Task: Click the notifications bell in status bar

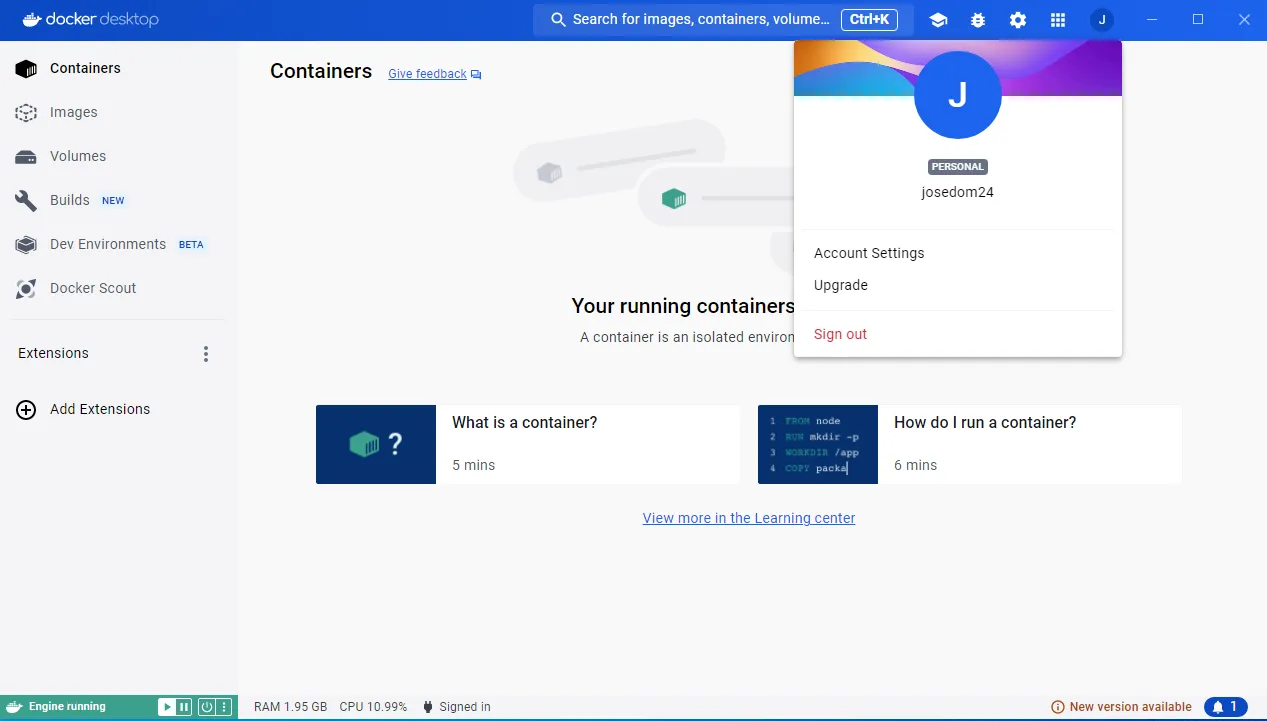Action: pos(1225,707)
